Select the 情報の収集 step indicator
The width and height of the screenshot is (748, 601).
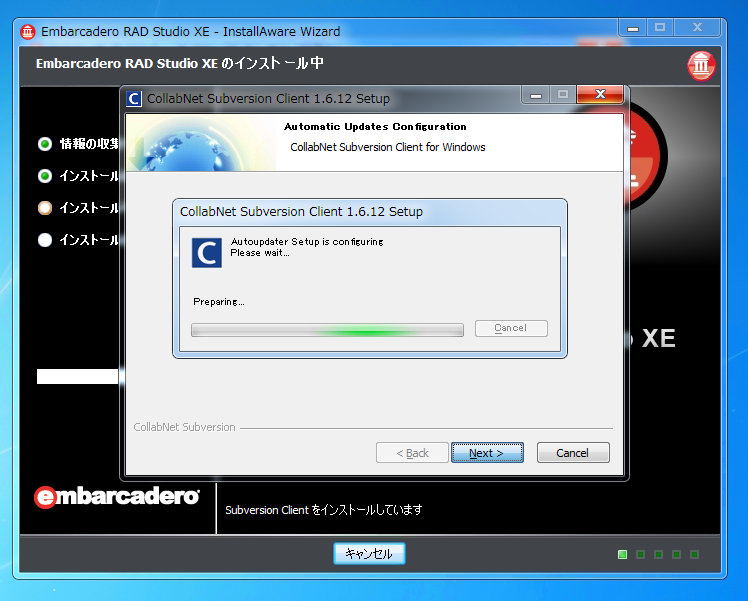tap(45, 144)
